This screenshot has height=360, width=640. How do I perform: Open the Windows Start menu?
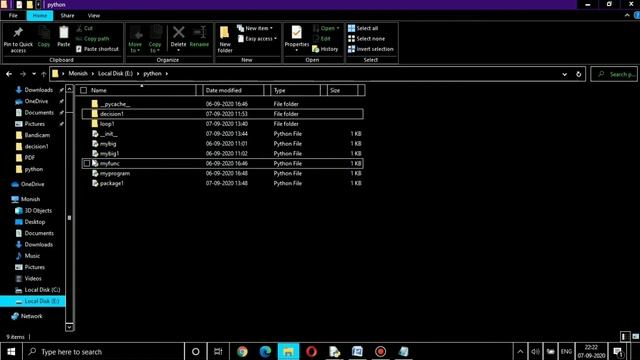coord(11,351)
